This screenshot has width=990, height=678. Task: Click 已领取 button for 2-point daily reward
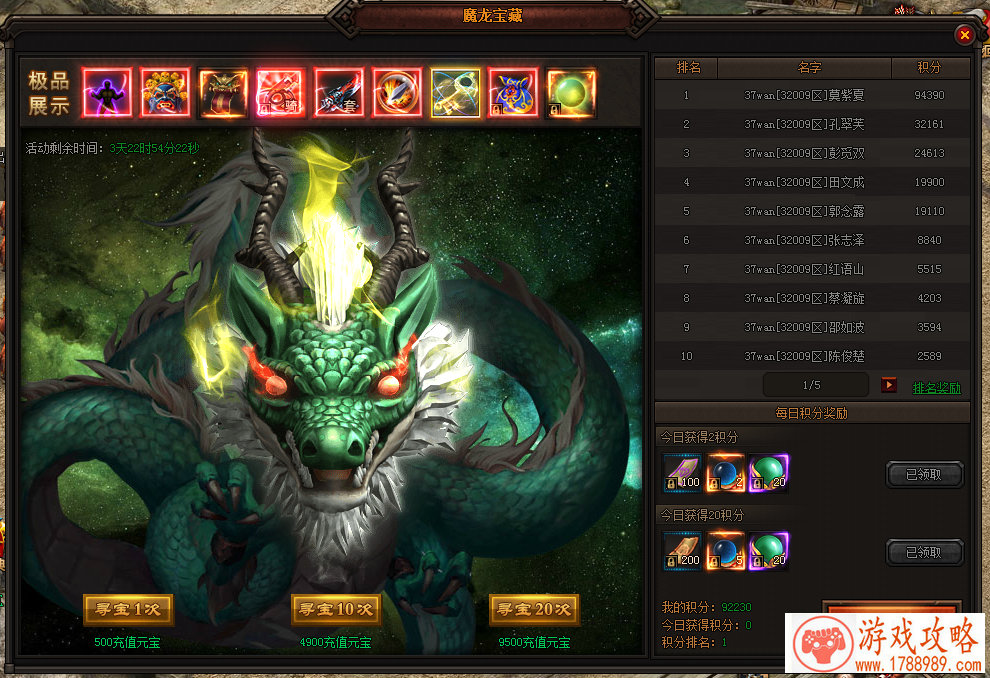924,475
